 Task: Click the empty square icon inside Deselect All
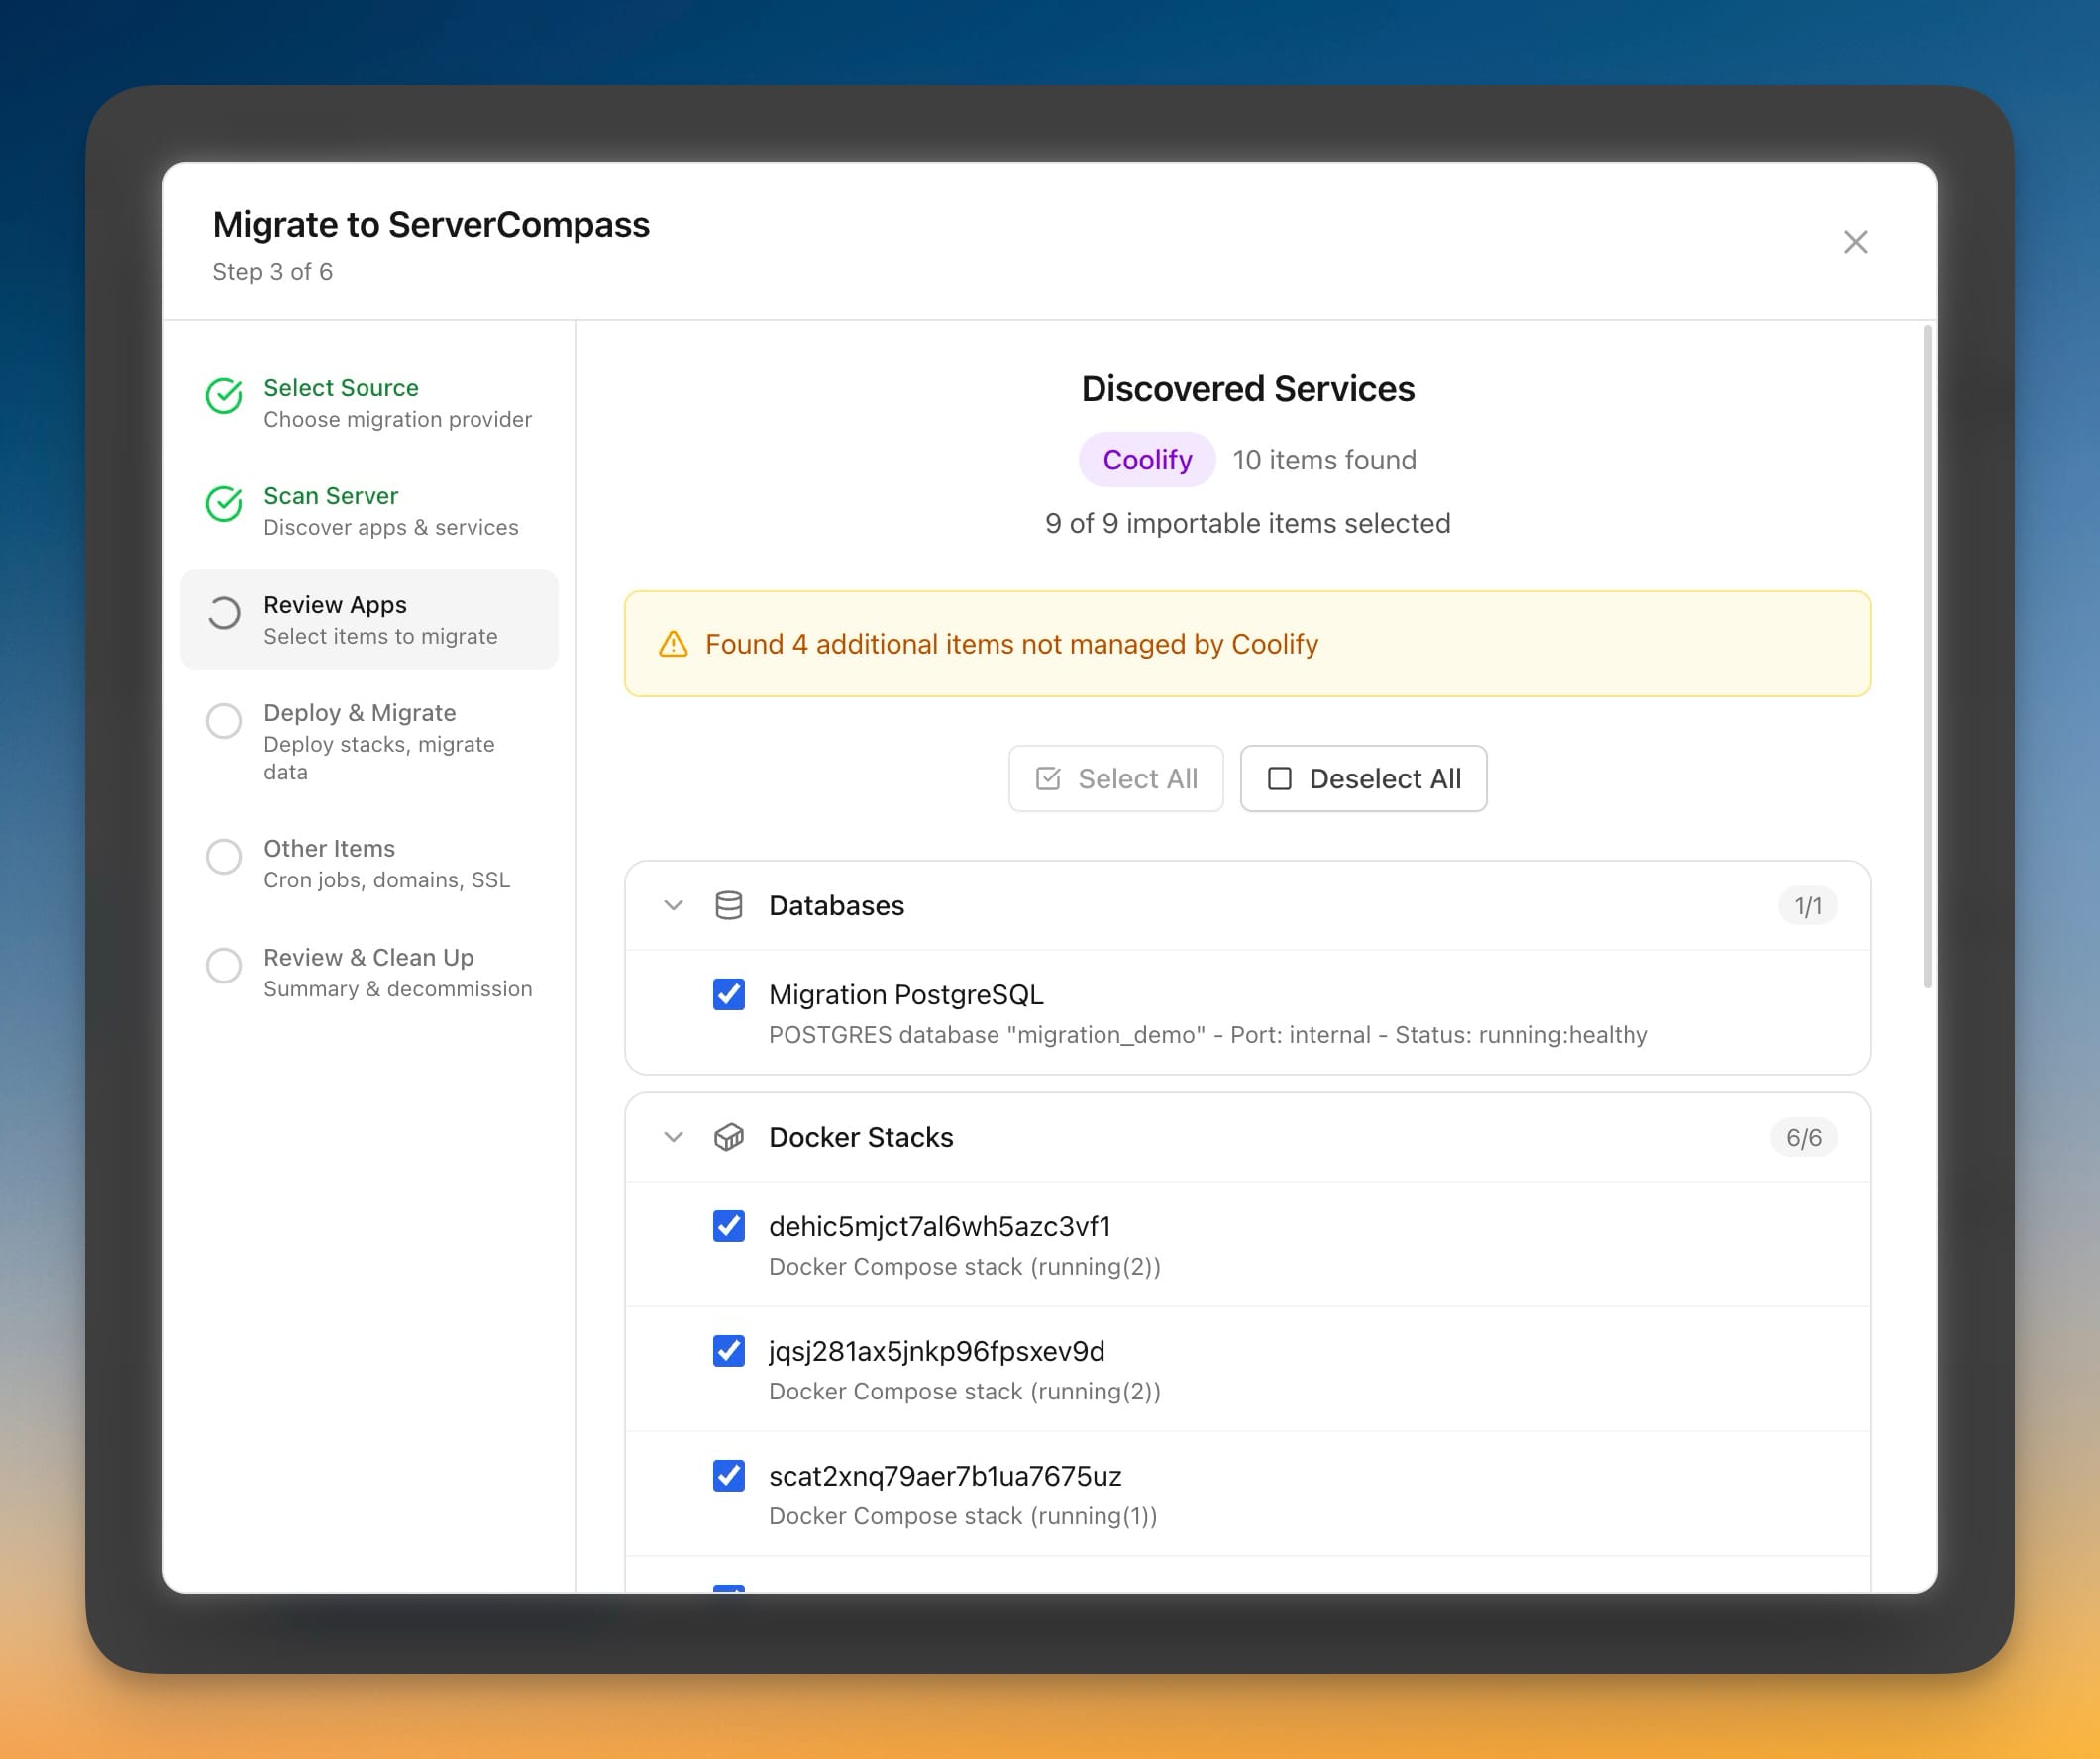click(1280, 779)
